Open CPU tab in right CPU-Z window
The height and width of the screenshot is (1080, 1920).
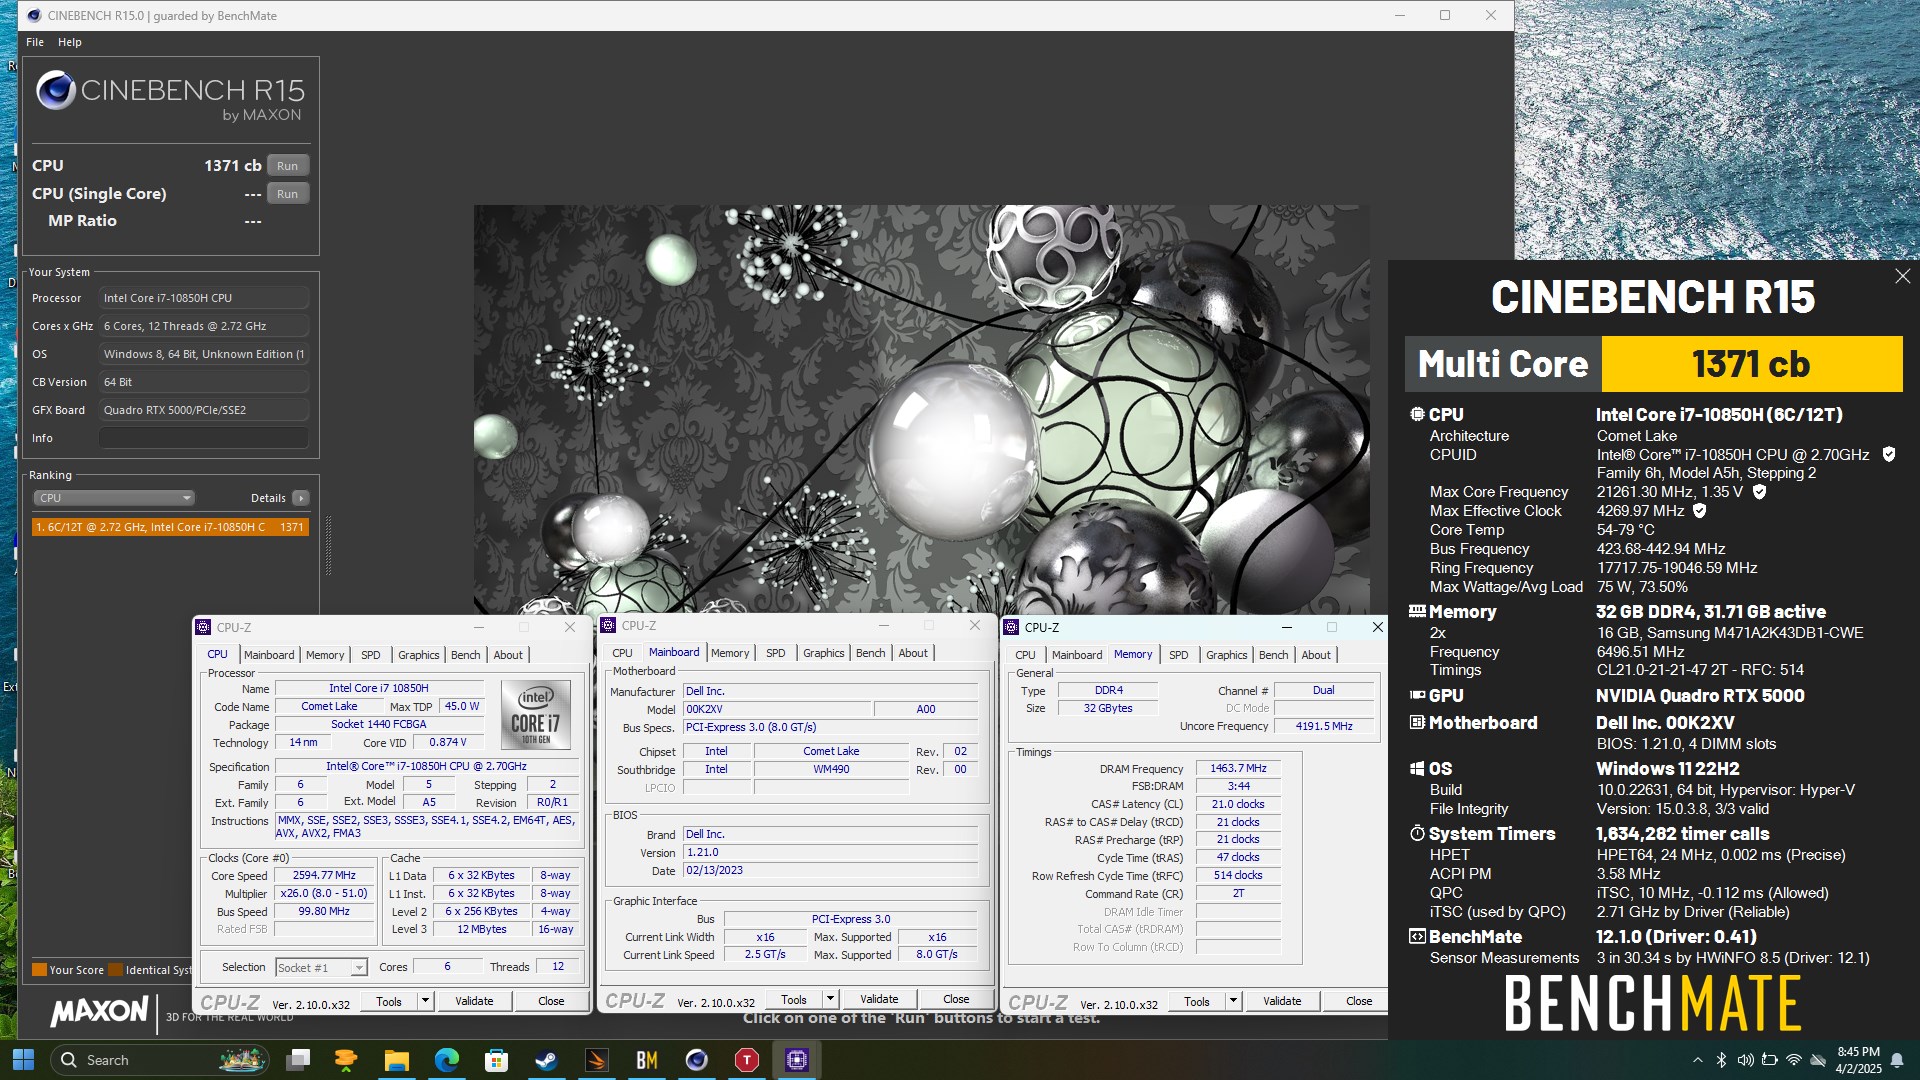(1025, 655)
